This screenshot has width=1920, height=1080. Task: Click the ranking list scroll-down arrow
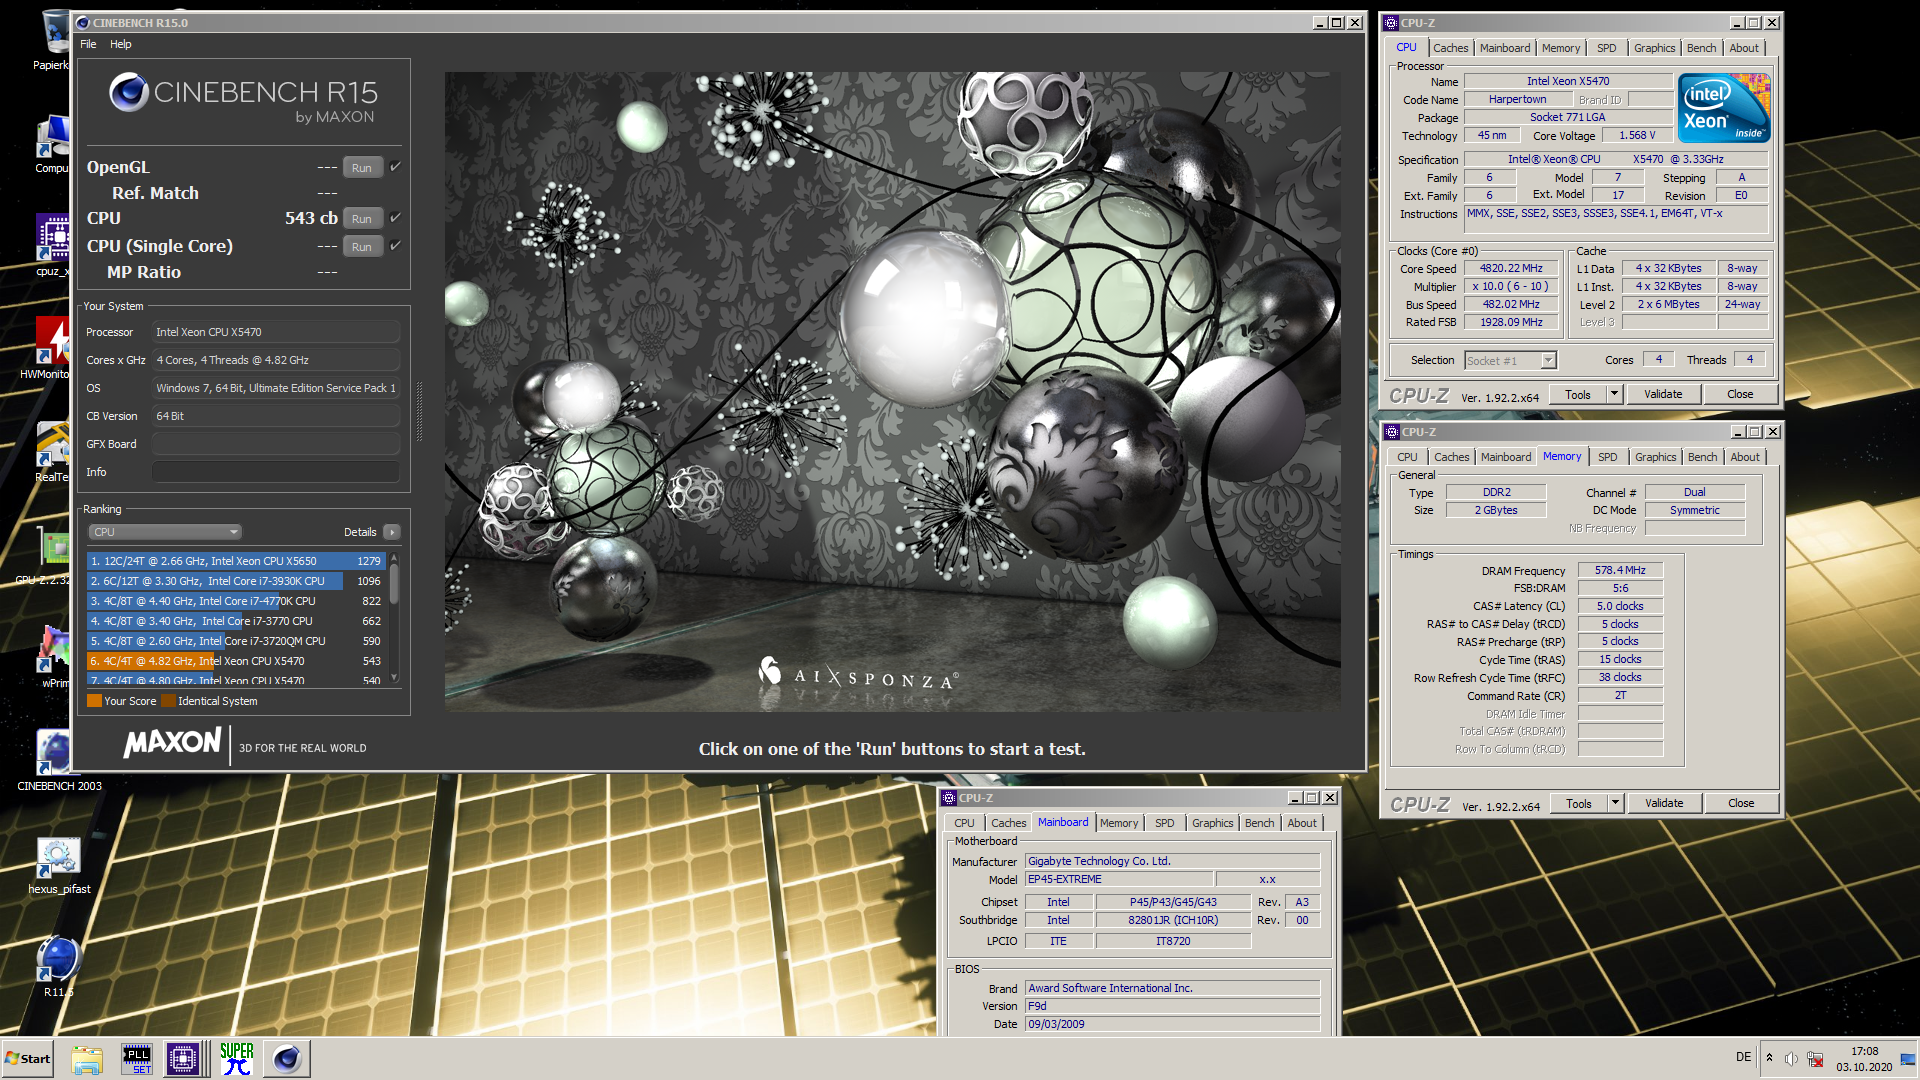(x=394, y=677)
